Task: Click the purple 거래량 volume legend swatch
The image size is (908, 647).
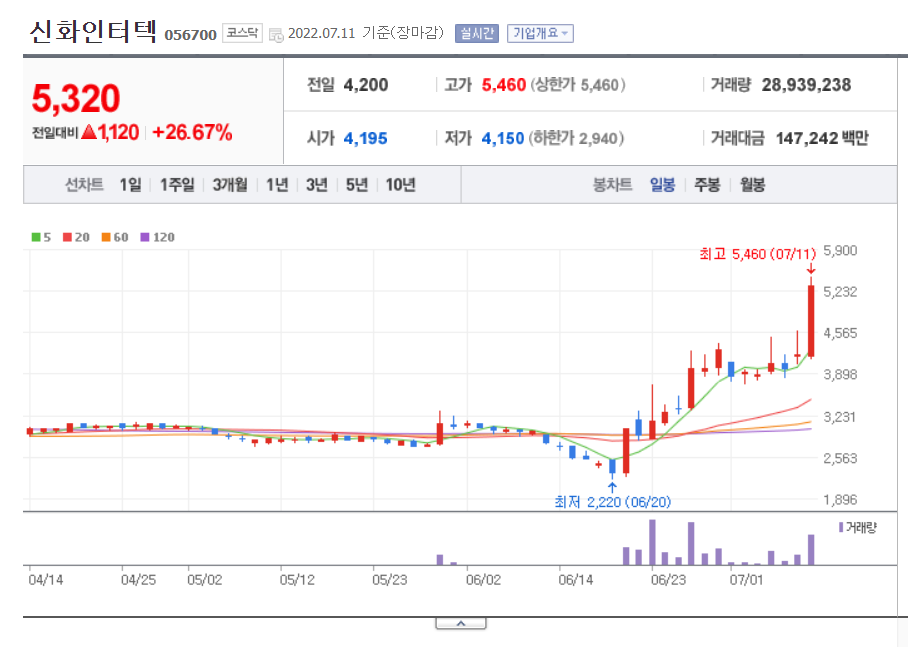Action: [841, 527]
